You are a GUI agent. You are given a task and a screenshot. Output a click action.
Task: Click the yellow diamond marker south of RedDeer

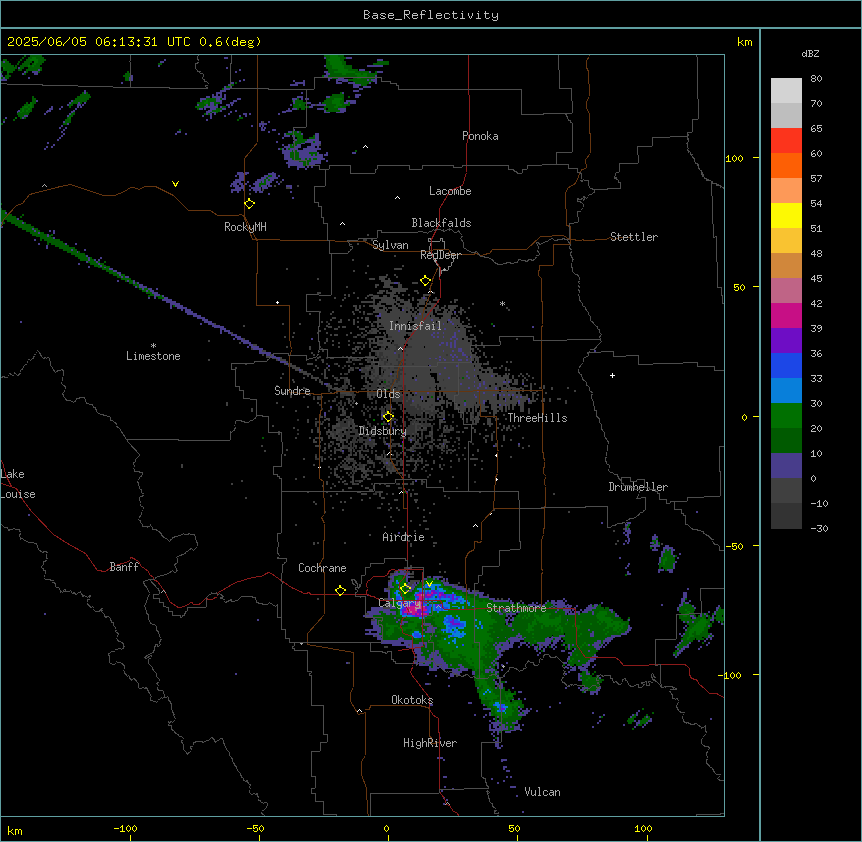(x=426, y=281)
